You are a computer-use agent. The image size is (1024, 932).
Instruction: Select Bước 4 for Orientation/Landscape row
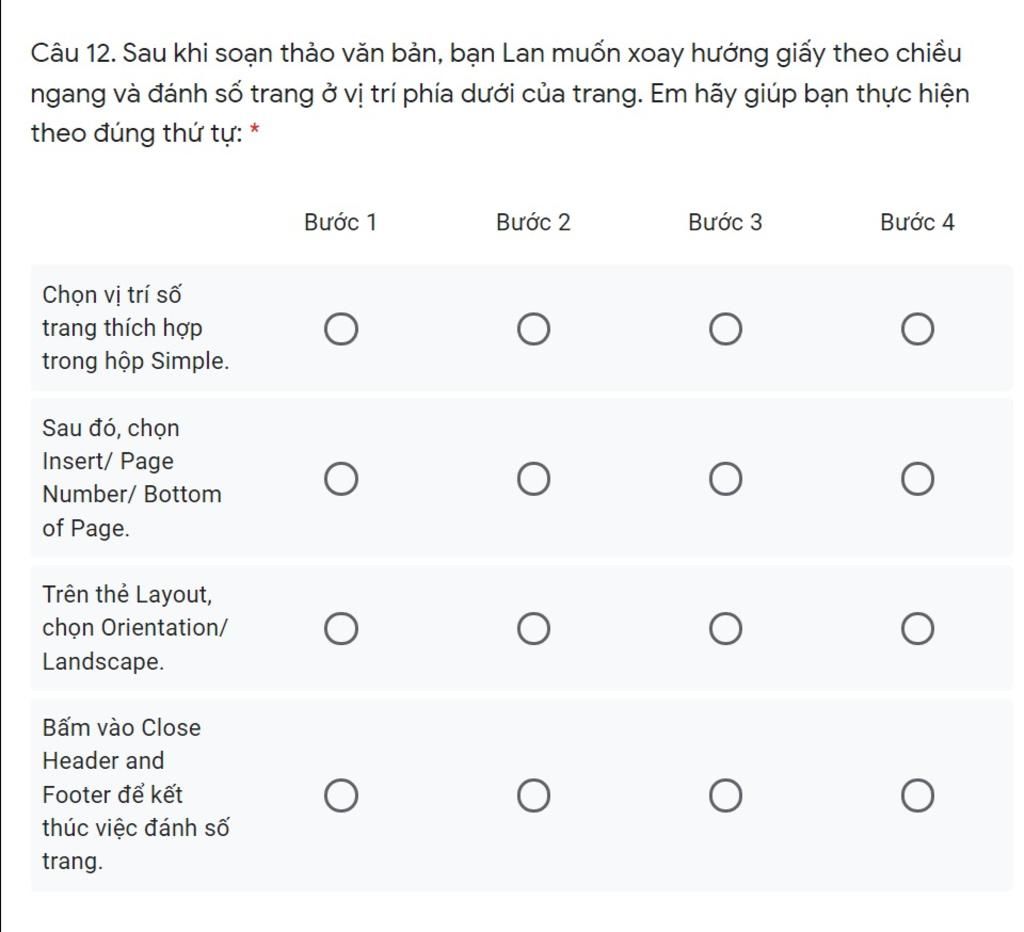(918, 629)
